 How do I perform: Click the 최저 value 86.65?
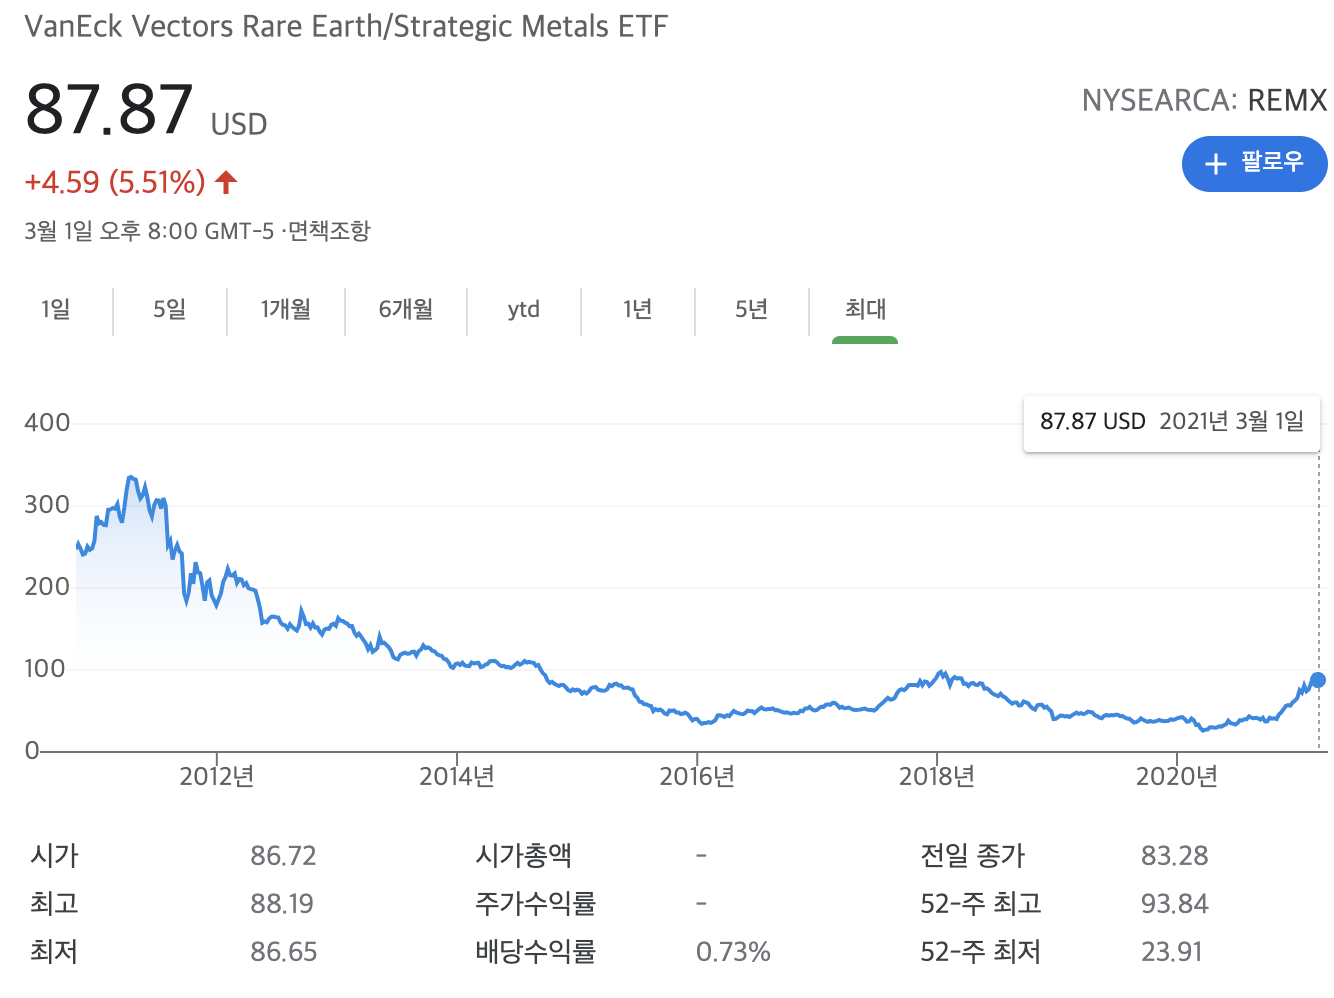(x=284, y=952)
